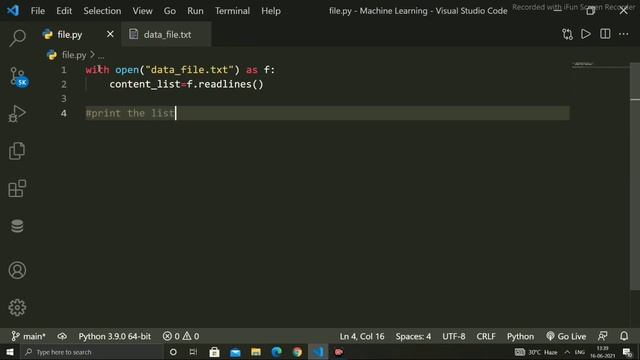640x360 pixels.
Task: Click the VS Code logo icon
Action: (x=13, y=10)
